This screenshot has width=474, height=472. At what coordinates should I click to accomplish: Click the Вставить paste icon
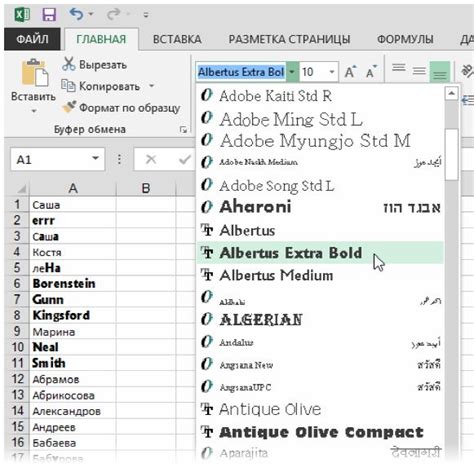(x=34, y=72)
